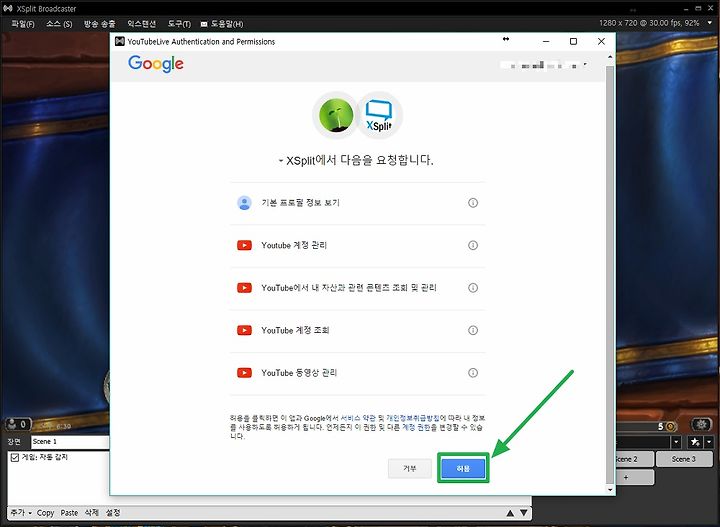Open info icon for 자산과 관련 콘텐츠 조회 및 관리
Viewport: 720px width, 527px height.
coord(472,288)
